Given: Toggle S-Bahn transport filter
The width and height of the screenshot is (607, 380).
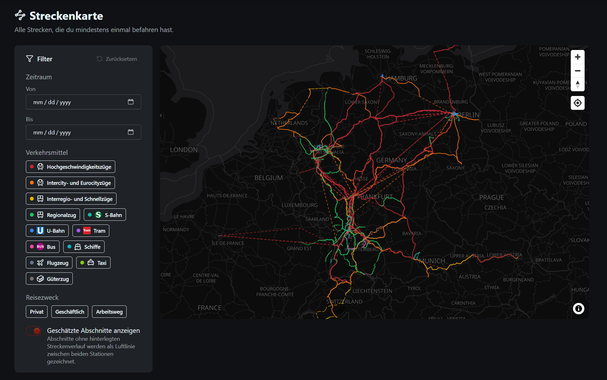Looking at the screenshot, I should pyautogui.click(x=105, y=215).
